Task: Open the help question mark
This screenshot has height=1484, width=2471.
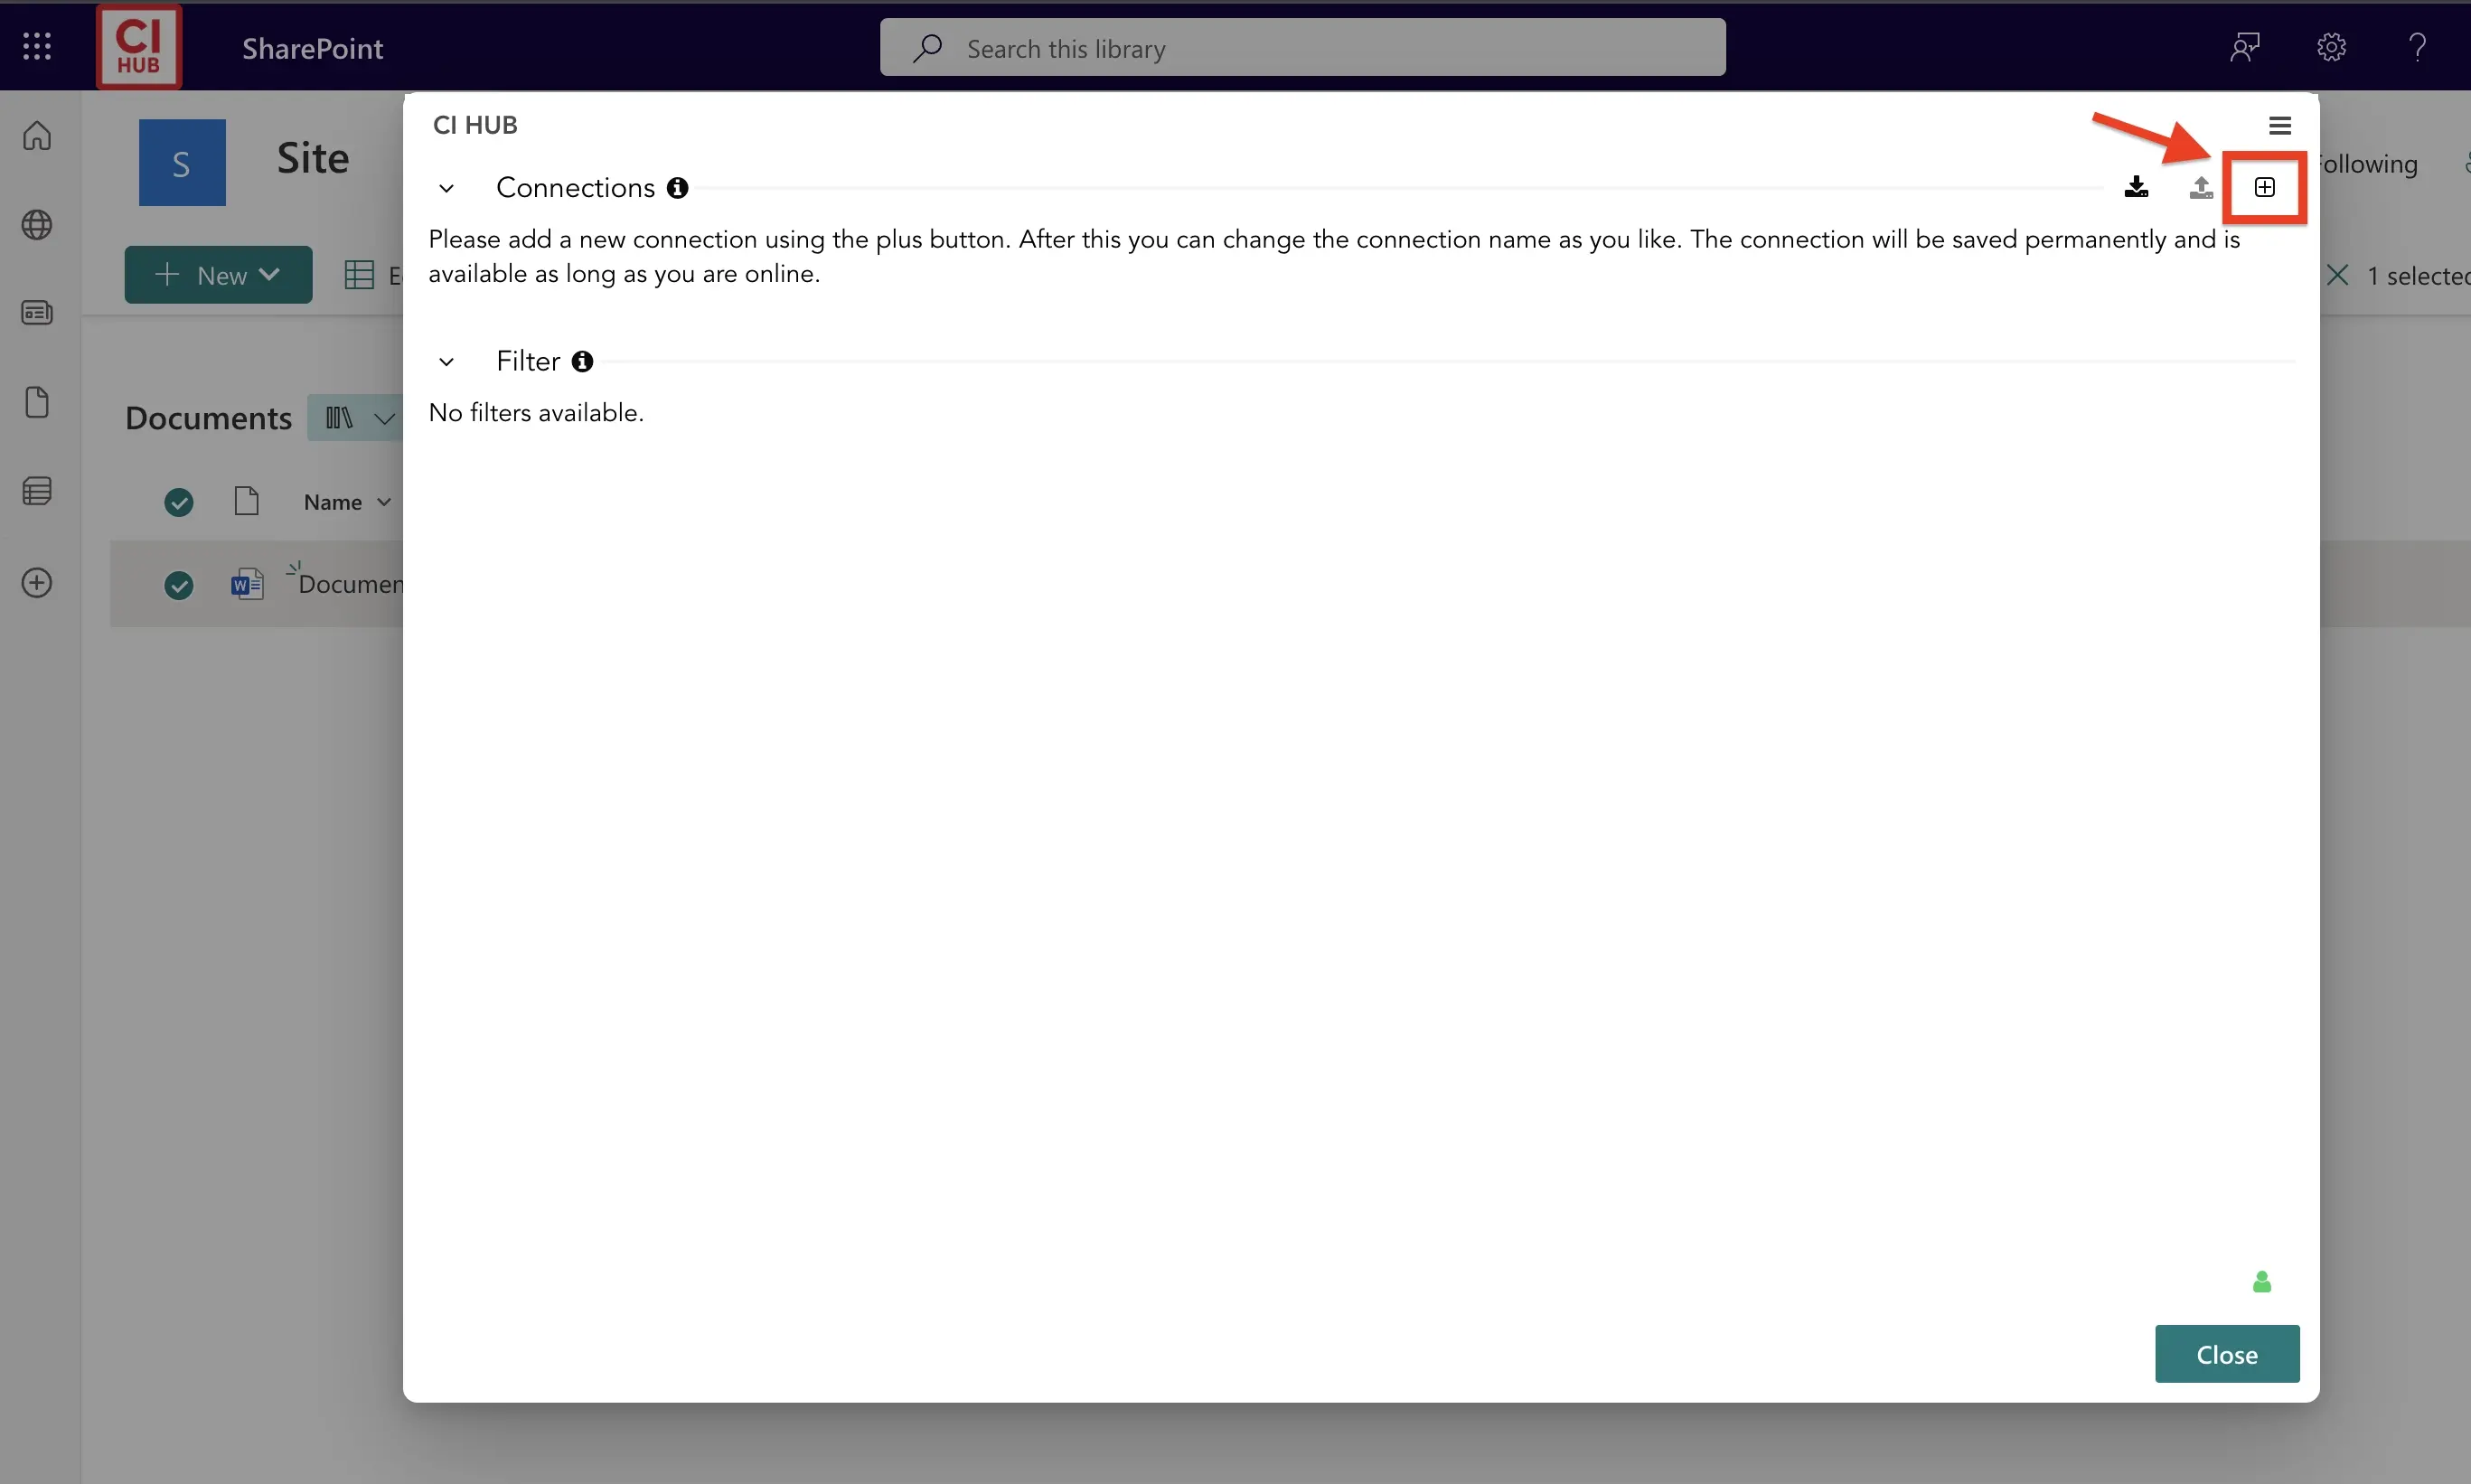Action: [x=2417, y=47]
